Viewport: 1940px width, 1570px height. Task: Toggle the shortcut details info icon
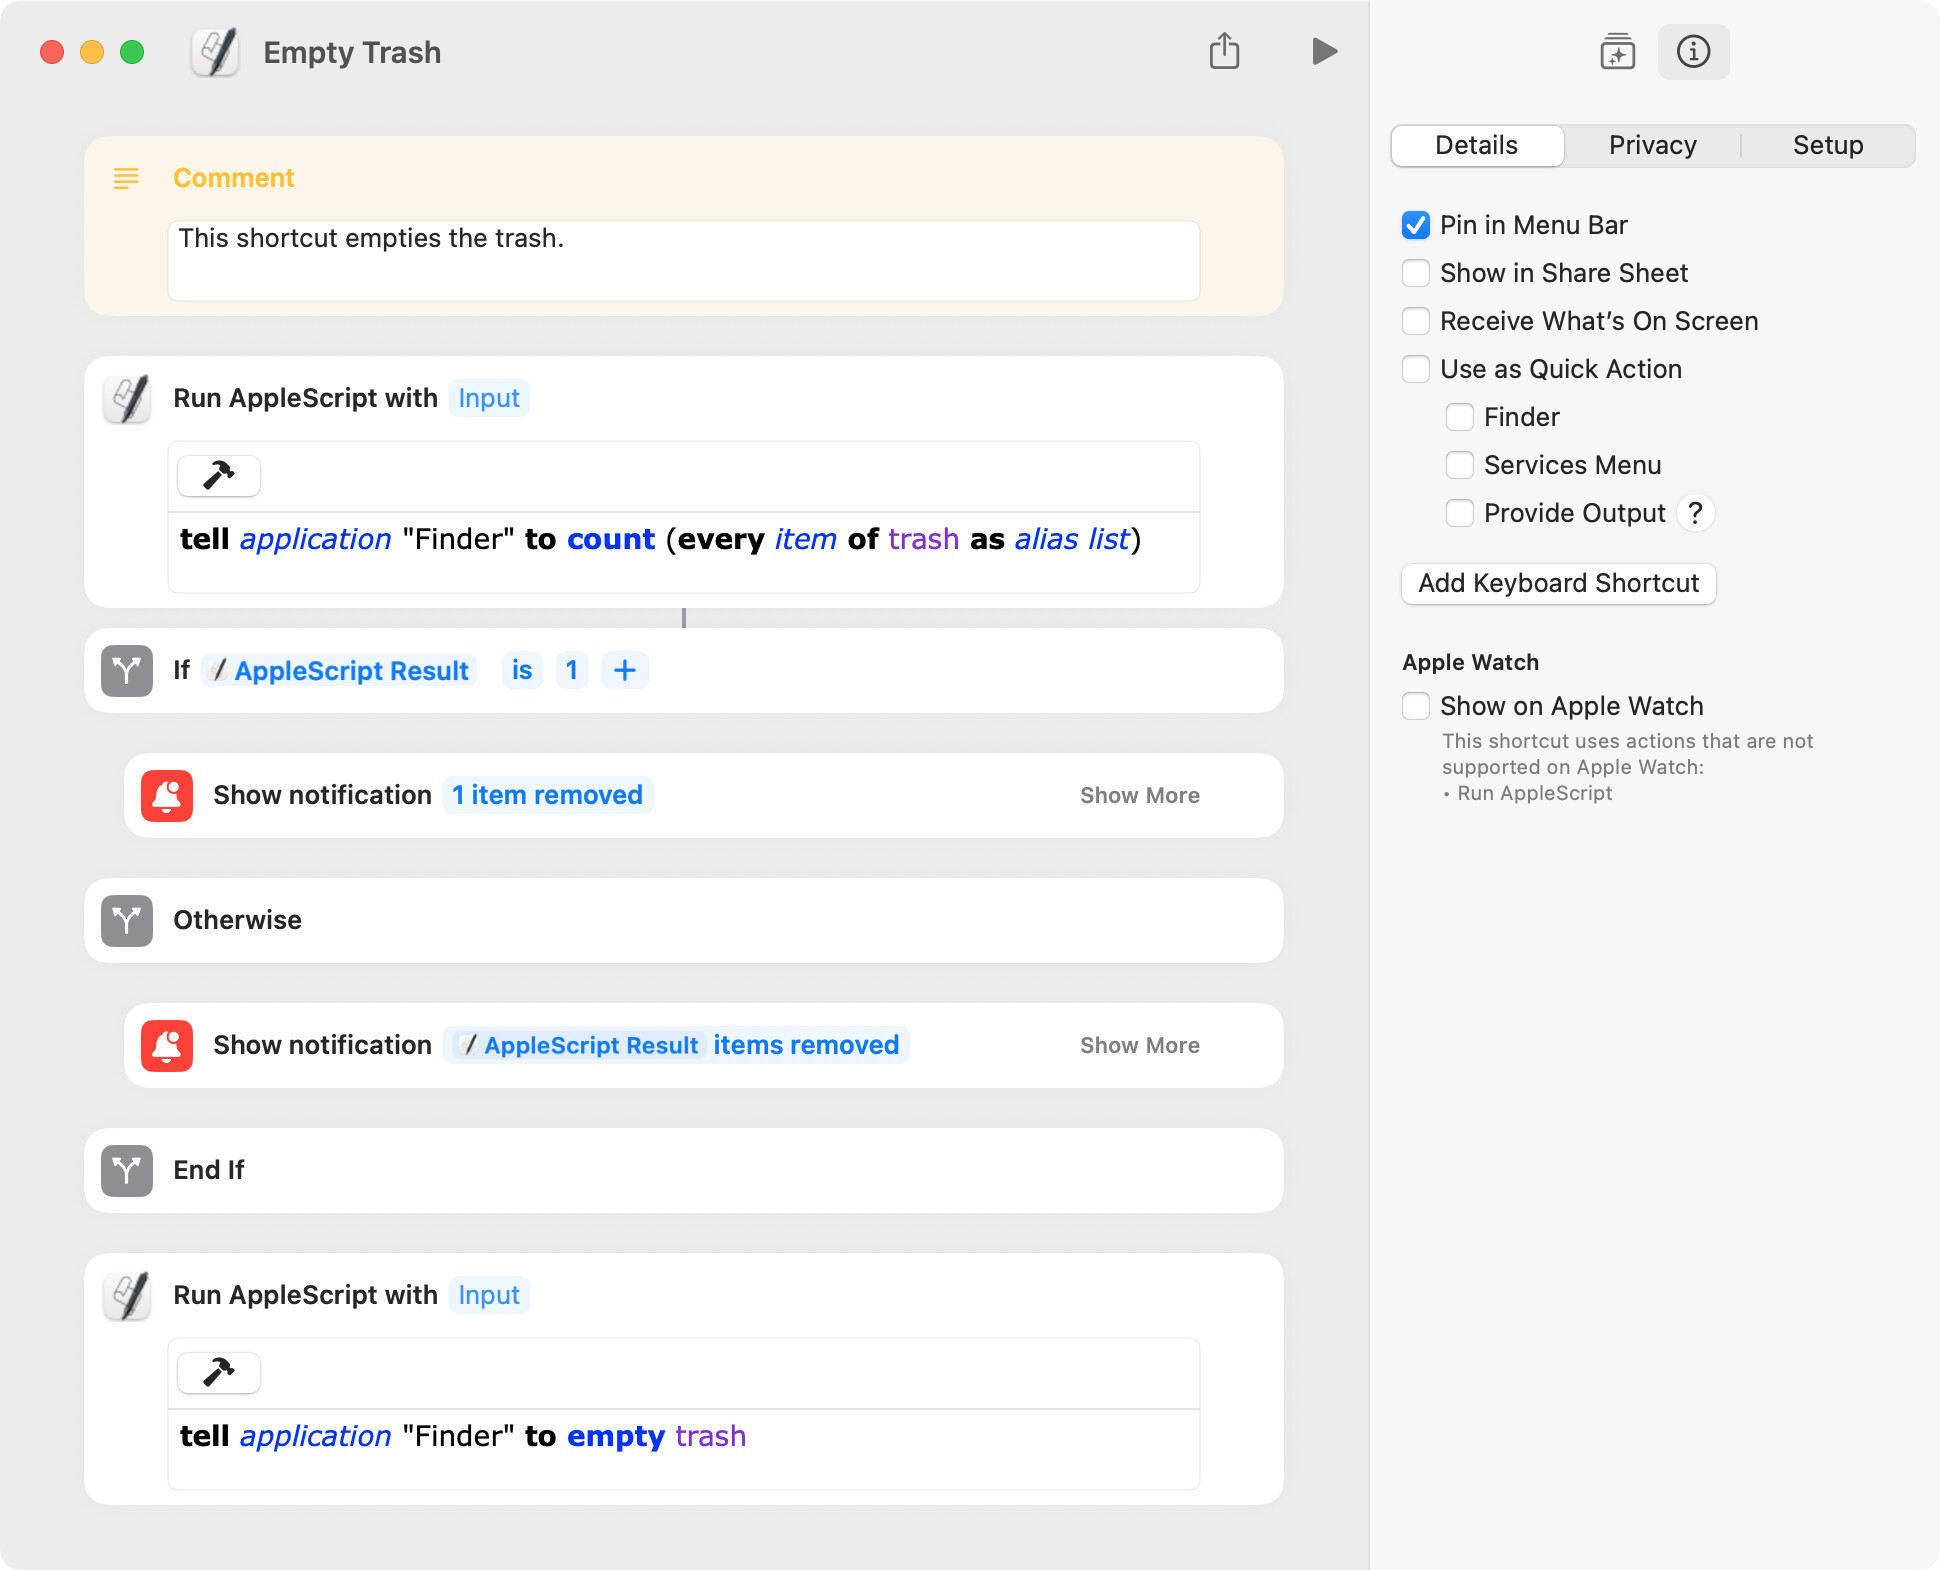point(1693,51)
